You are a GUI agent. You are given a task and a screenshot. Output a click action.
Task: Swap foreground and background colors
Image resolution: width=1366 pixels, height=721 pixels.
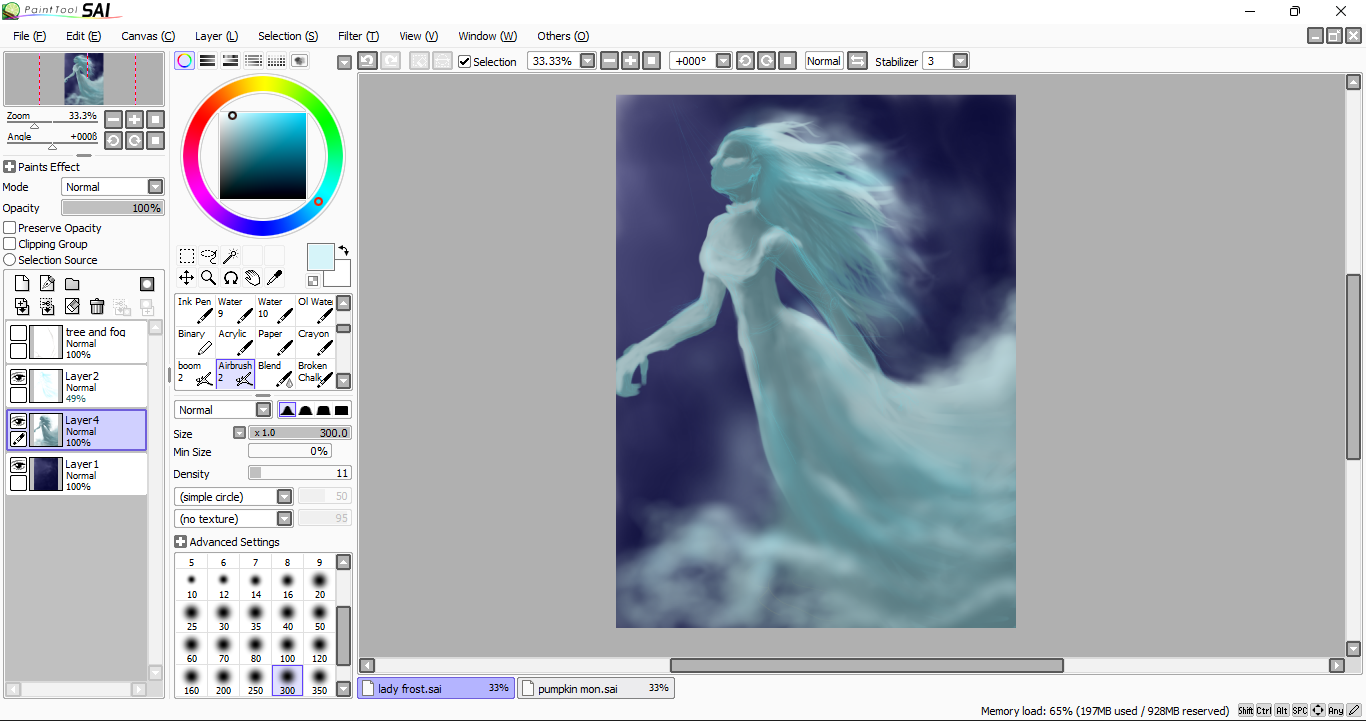(x=343, y=251)
